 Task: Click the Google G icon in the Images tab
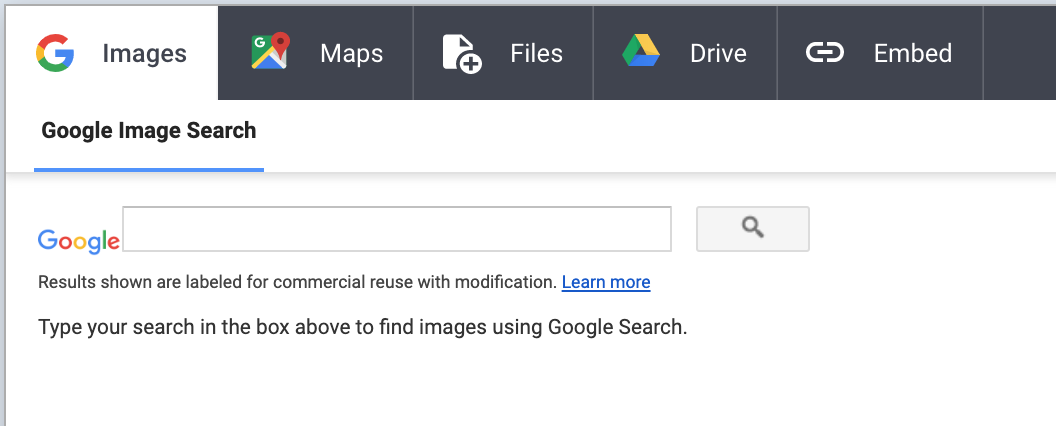[55, 53]
